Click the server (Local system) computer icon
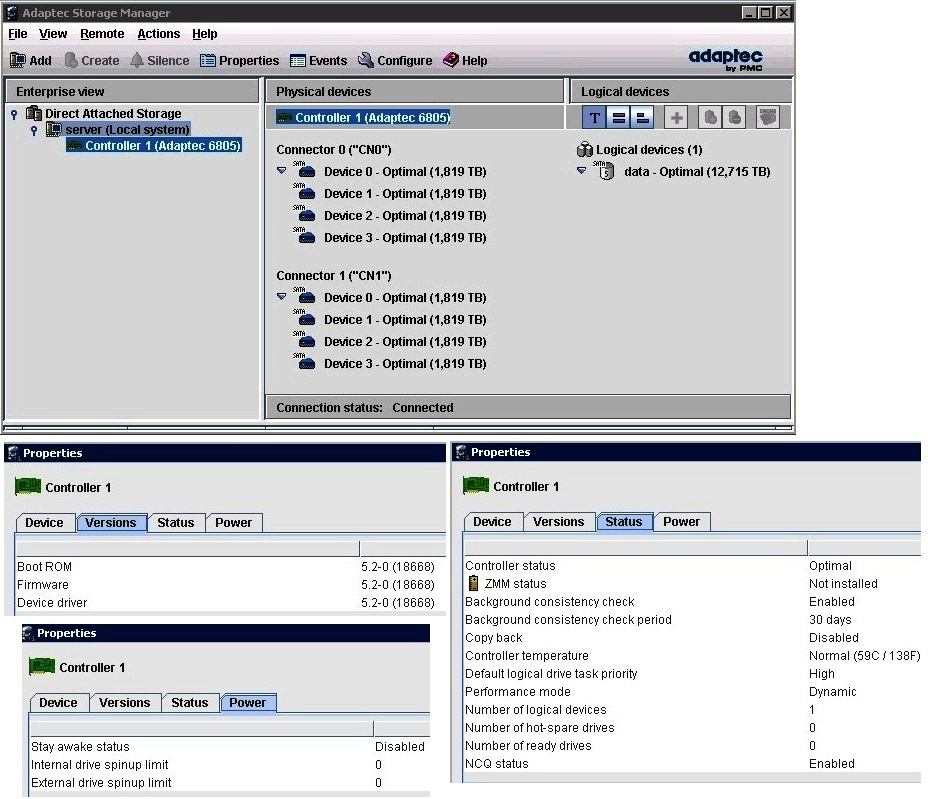This screenshot has height=799, width=928. point(54,128)
